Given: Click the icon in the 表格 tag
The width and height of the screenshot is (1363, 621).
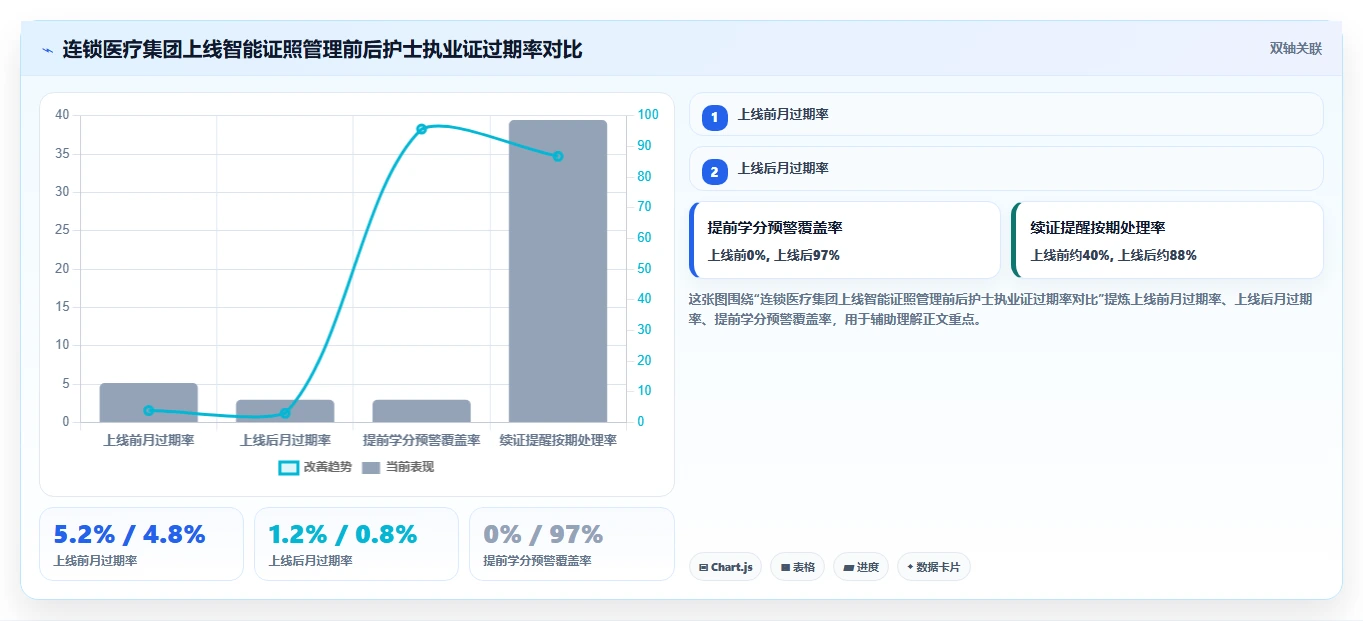Looking at the screenshot, I should [785, 567].
